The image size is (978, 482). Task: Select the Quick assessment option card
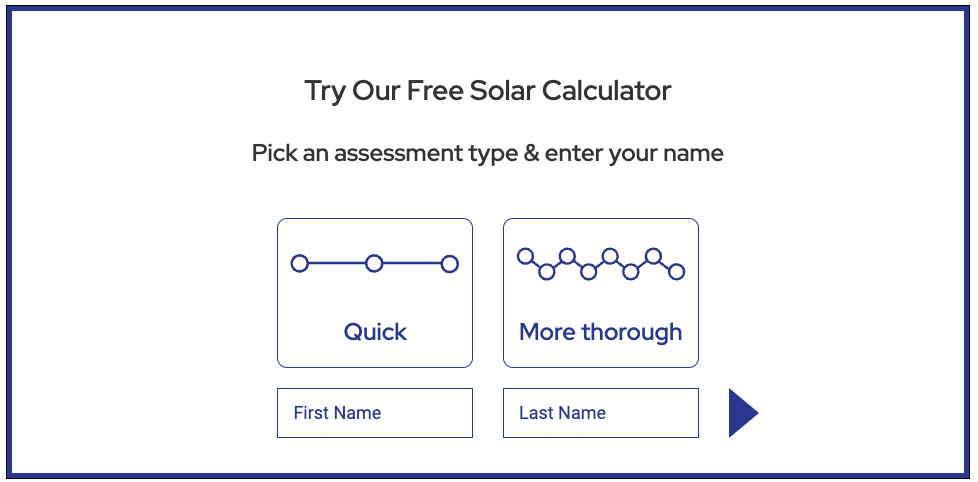(x=374, y=300)
